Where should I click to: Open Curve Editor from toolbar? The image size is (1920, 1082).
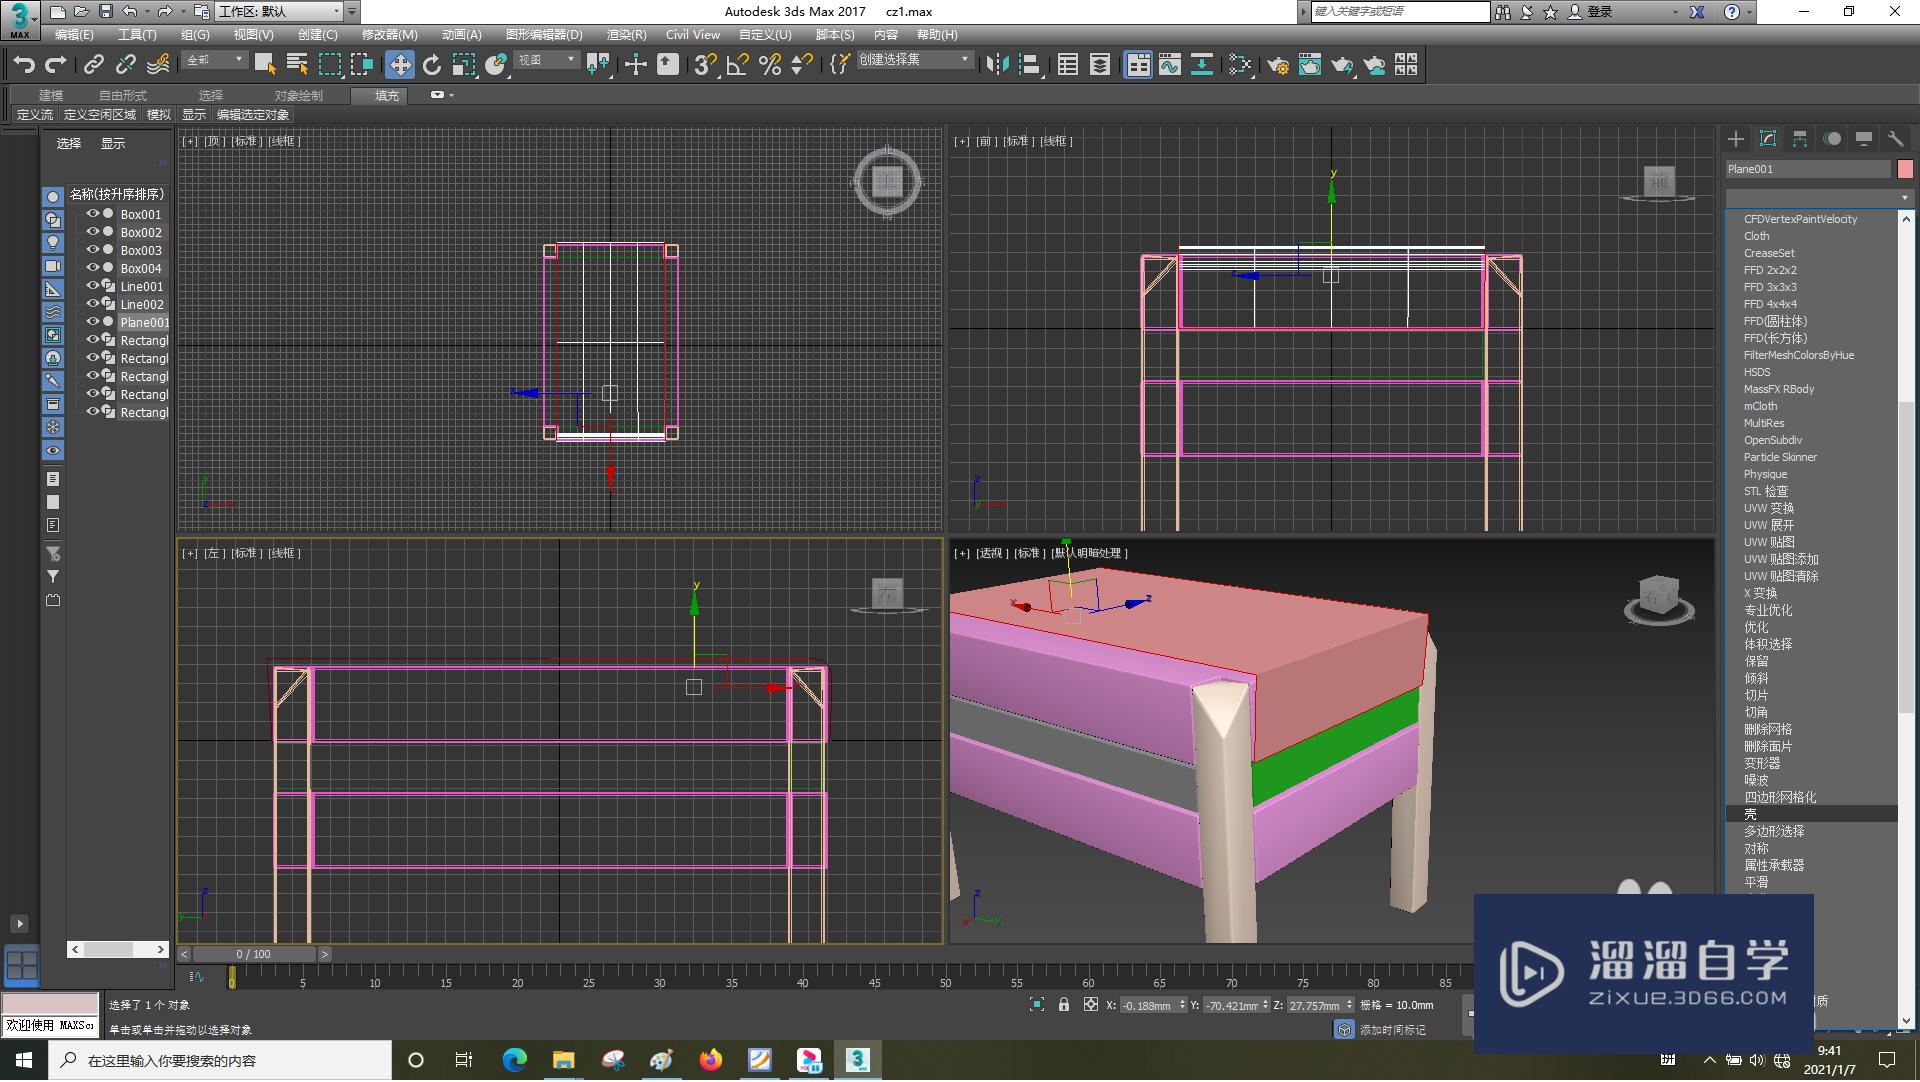pyautogui.click(x=1170, y=65)
